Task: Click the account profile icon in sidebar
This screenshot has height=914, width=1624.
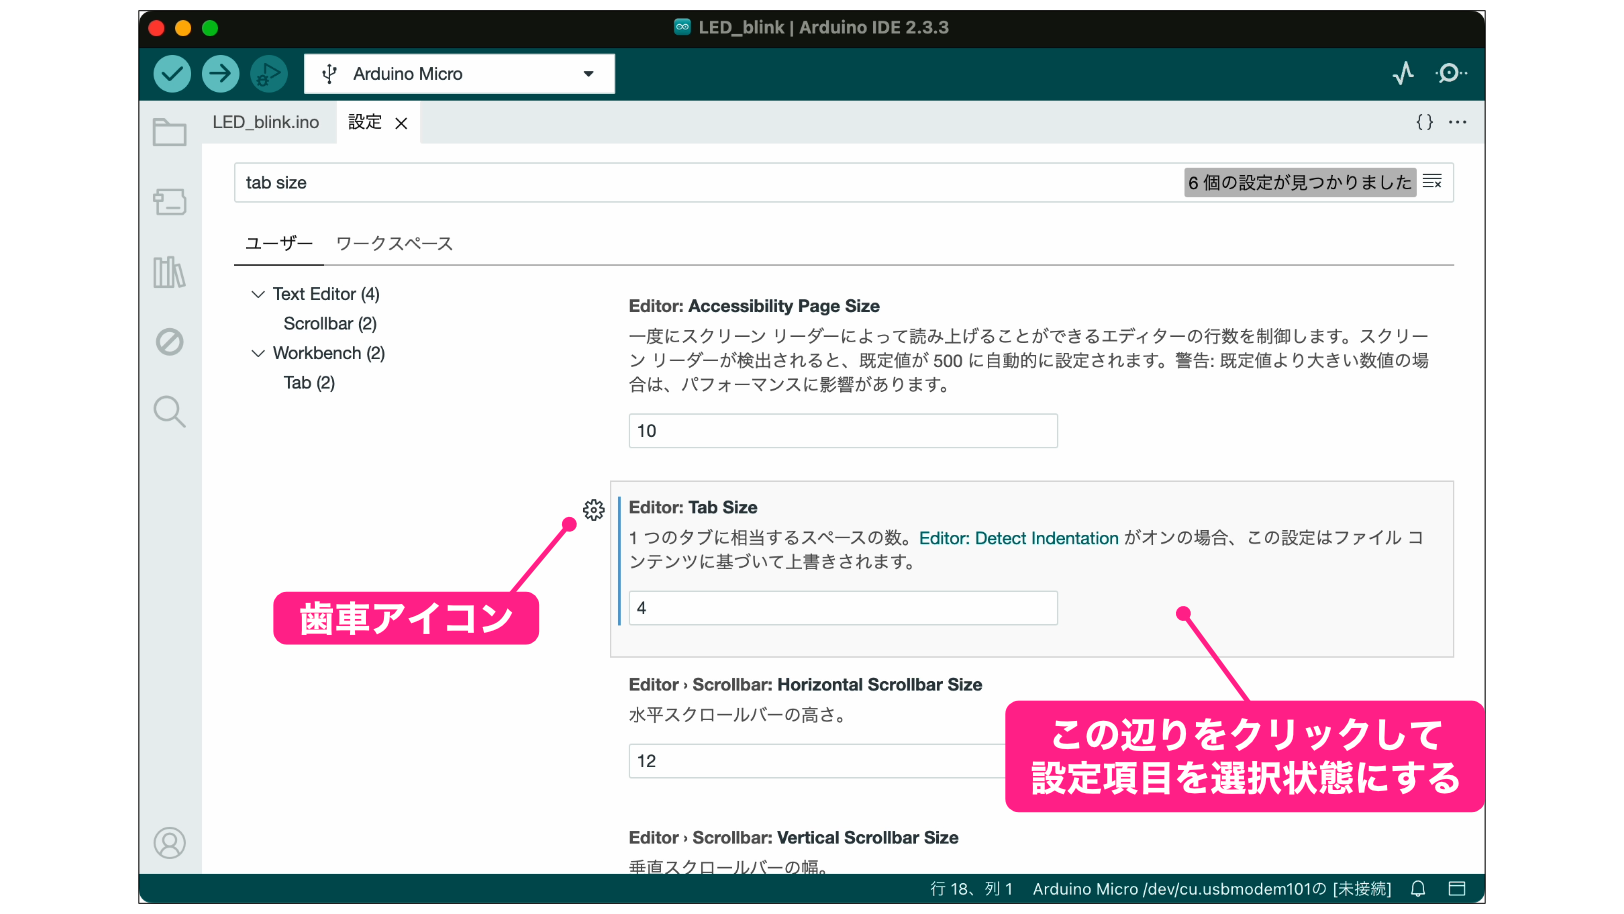Action: pyautogui.click(x=170, y=843)
